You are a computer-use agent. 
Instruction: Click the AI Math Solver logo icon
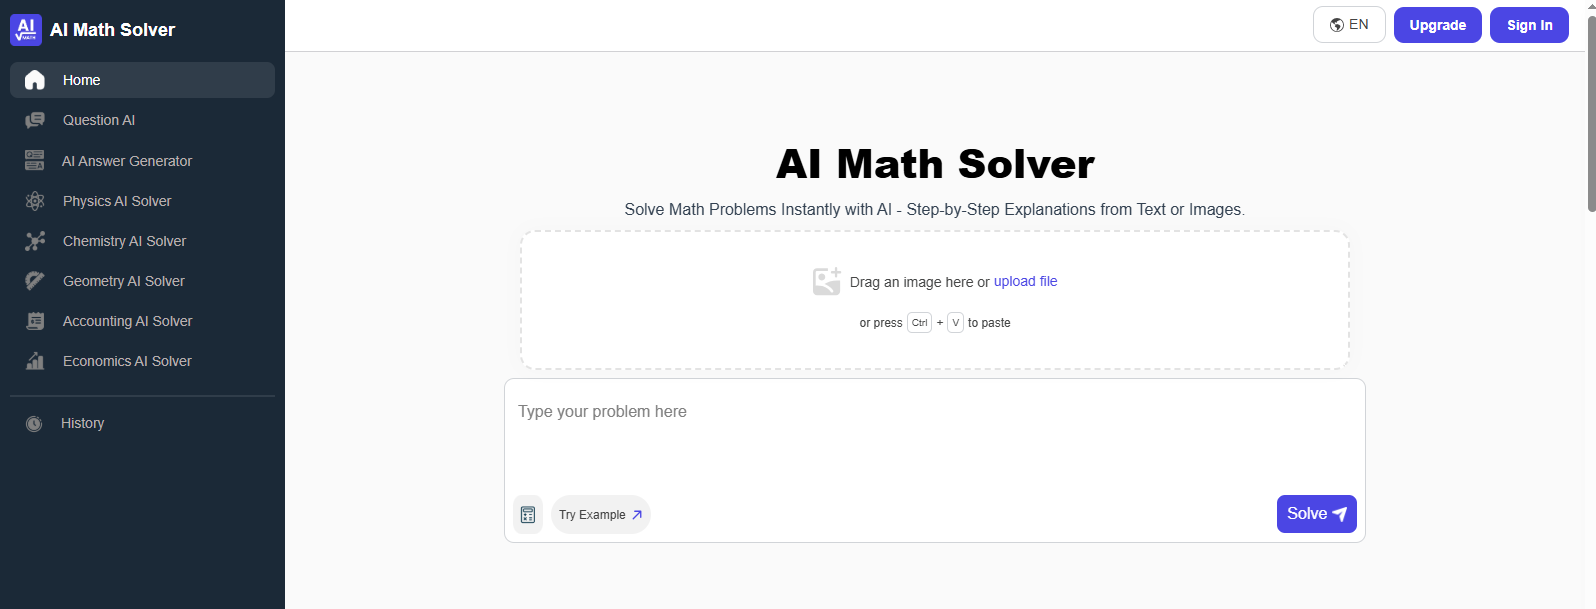(x=26, y=30)
